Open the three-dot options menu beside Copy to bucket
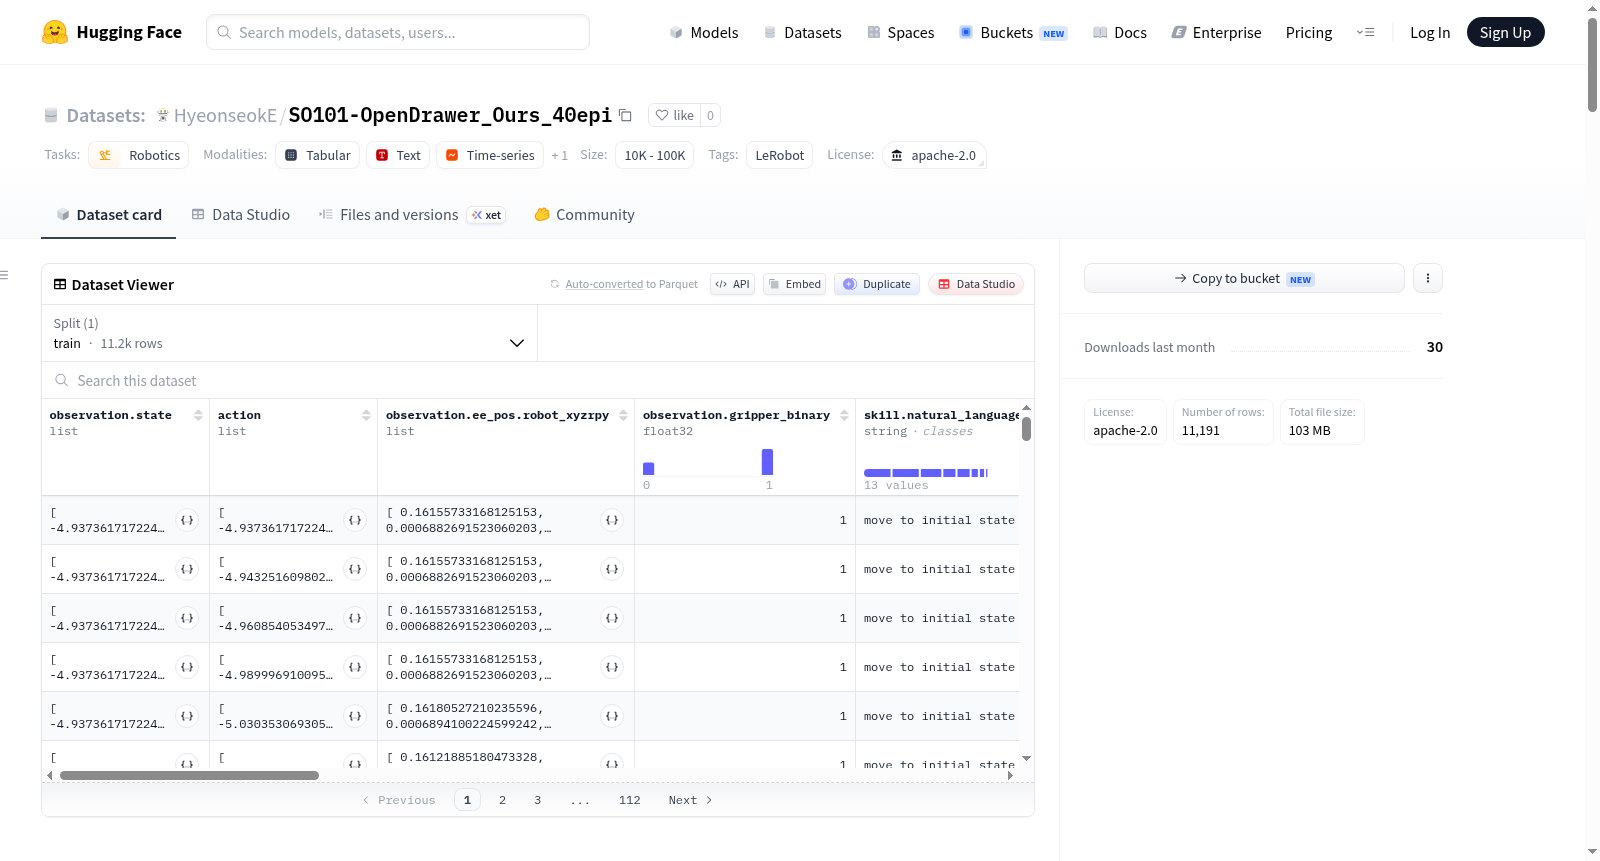This screenshot has height=861, width=1600. point(1428,278)
